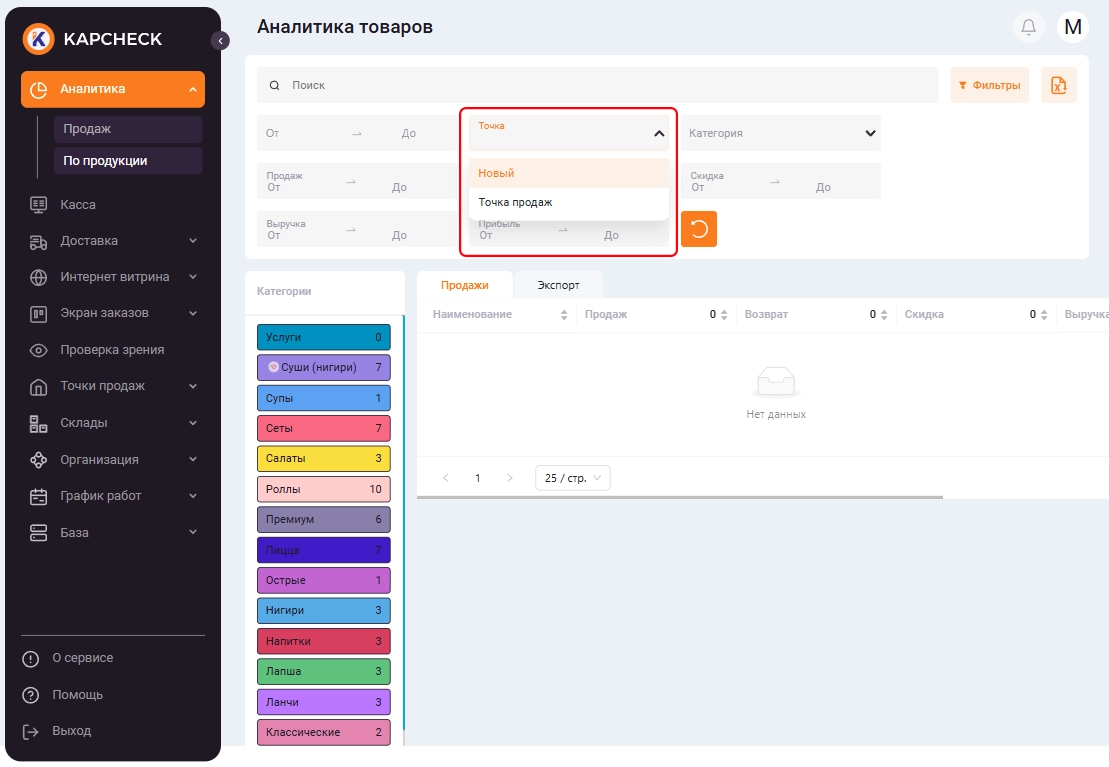This screenshot has width=1109, height=767.
Task: Open the 25 / стр. page size dropdown
Action: [572, 478]
